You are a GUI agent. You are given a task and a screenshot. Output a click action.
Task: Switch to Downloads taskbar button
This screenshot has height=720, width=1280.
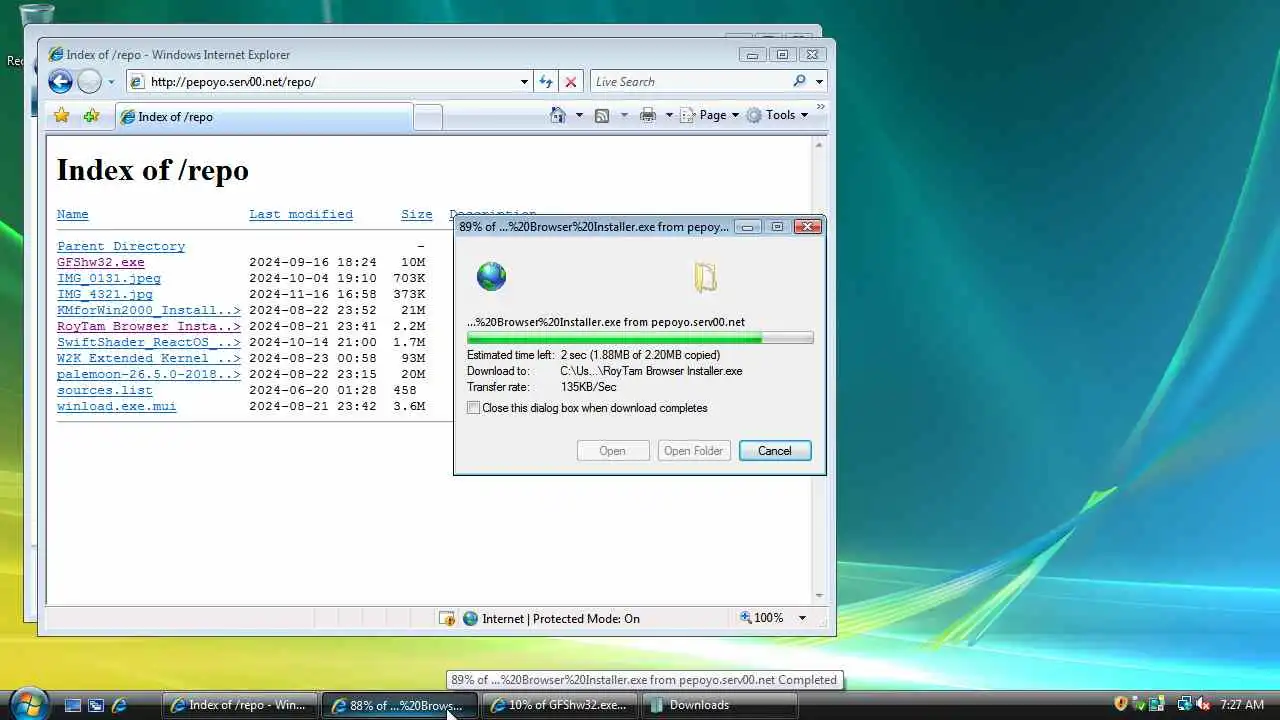(x=720, y=705)
